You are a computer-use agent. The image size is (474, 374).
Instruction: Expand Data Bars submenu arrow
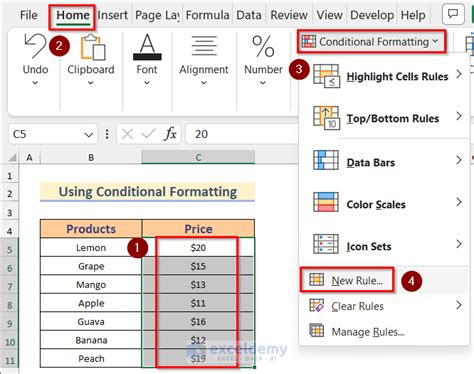[x=459, y=160]
